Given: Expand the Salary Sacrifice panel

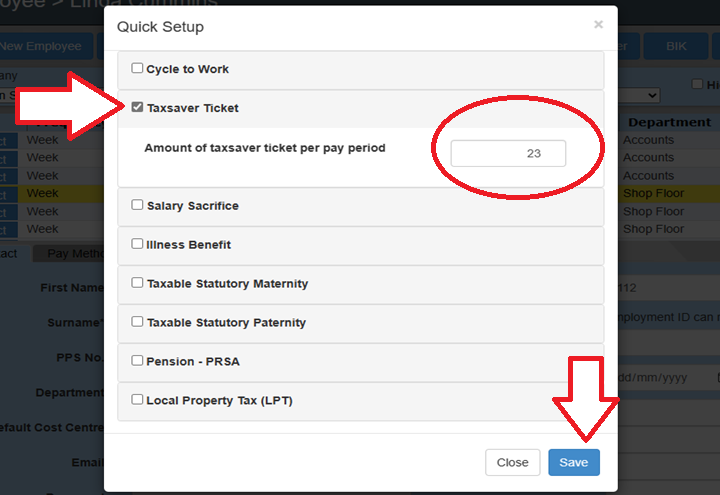Looking at the screenshot, I should point(360,206).
